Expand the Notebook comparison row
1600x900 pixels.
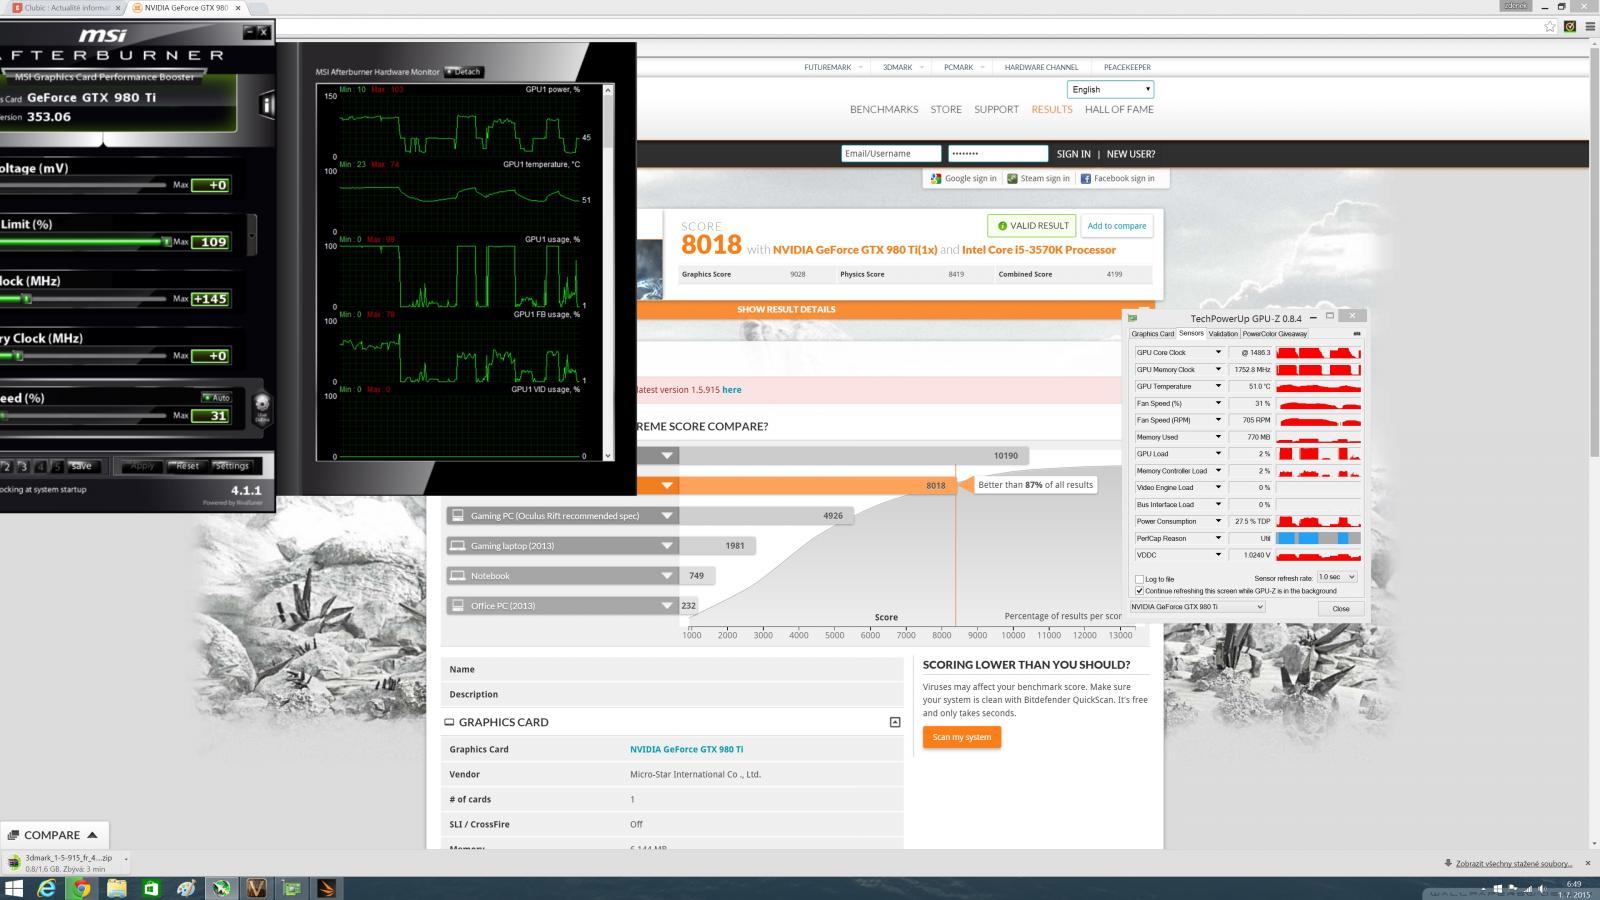(x=667, y=576)
